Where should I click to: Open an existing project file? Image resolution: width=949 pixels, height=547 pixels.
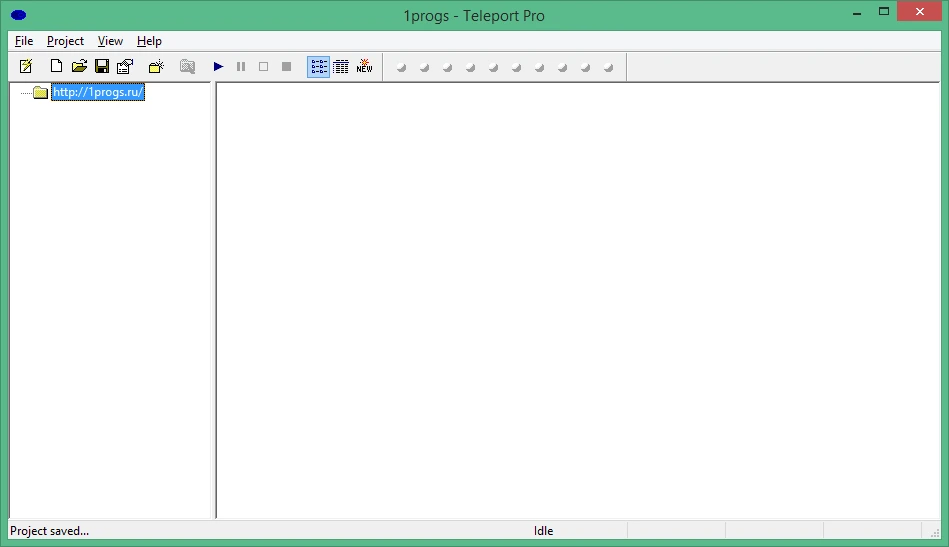click(x=79, y=67)
